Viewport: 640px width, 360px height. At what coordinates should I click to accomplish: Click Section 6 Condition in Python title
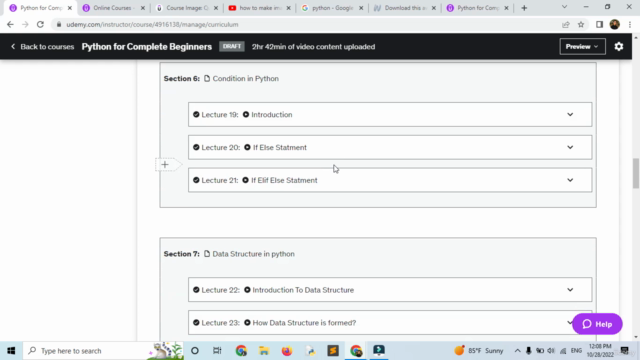coord(246,78)
